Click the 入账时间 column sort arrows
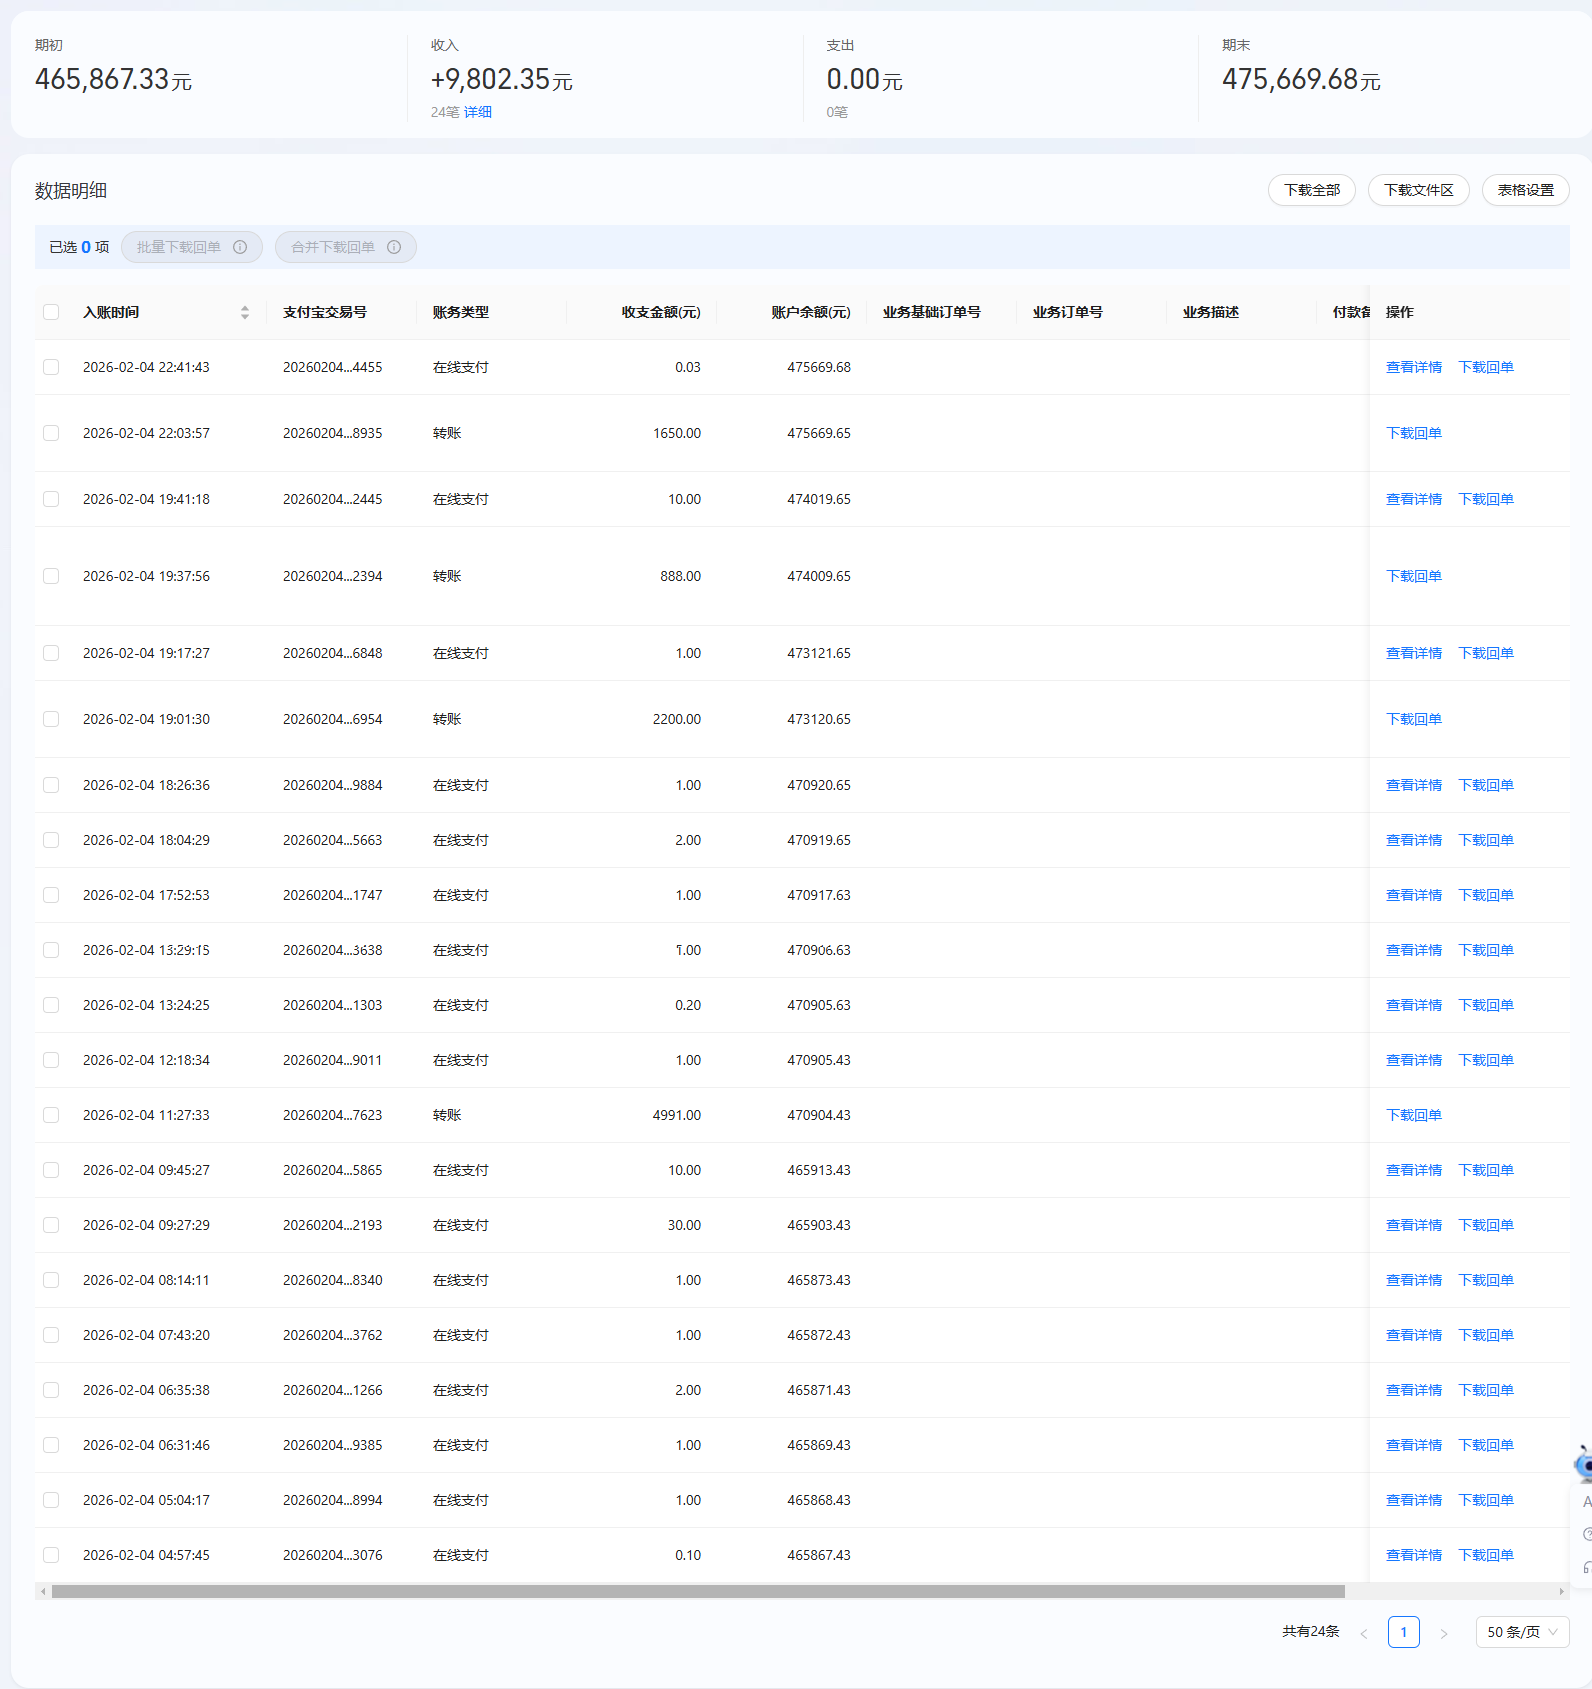 point(245,312)
